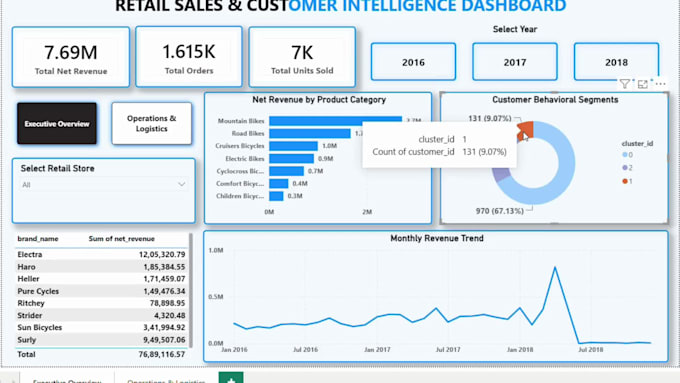Open focus mode for the donut chart visual
Image resolution: width=680 pixels, height=383 pixels.
[x=643, y=84]
